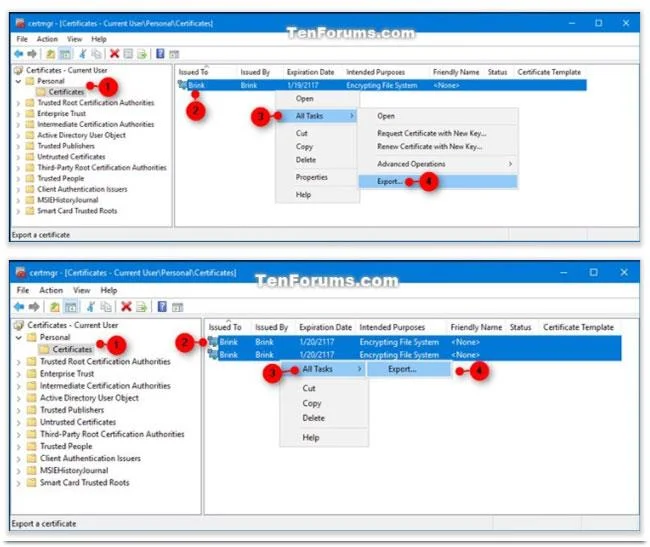Open Action menu in upper certmgr window
This screenshot has width=650, height=547.
[47, 39]
